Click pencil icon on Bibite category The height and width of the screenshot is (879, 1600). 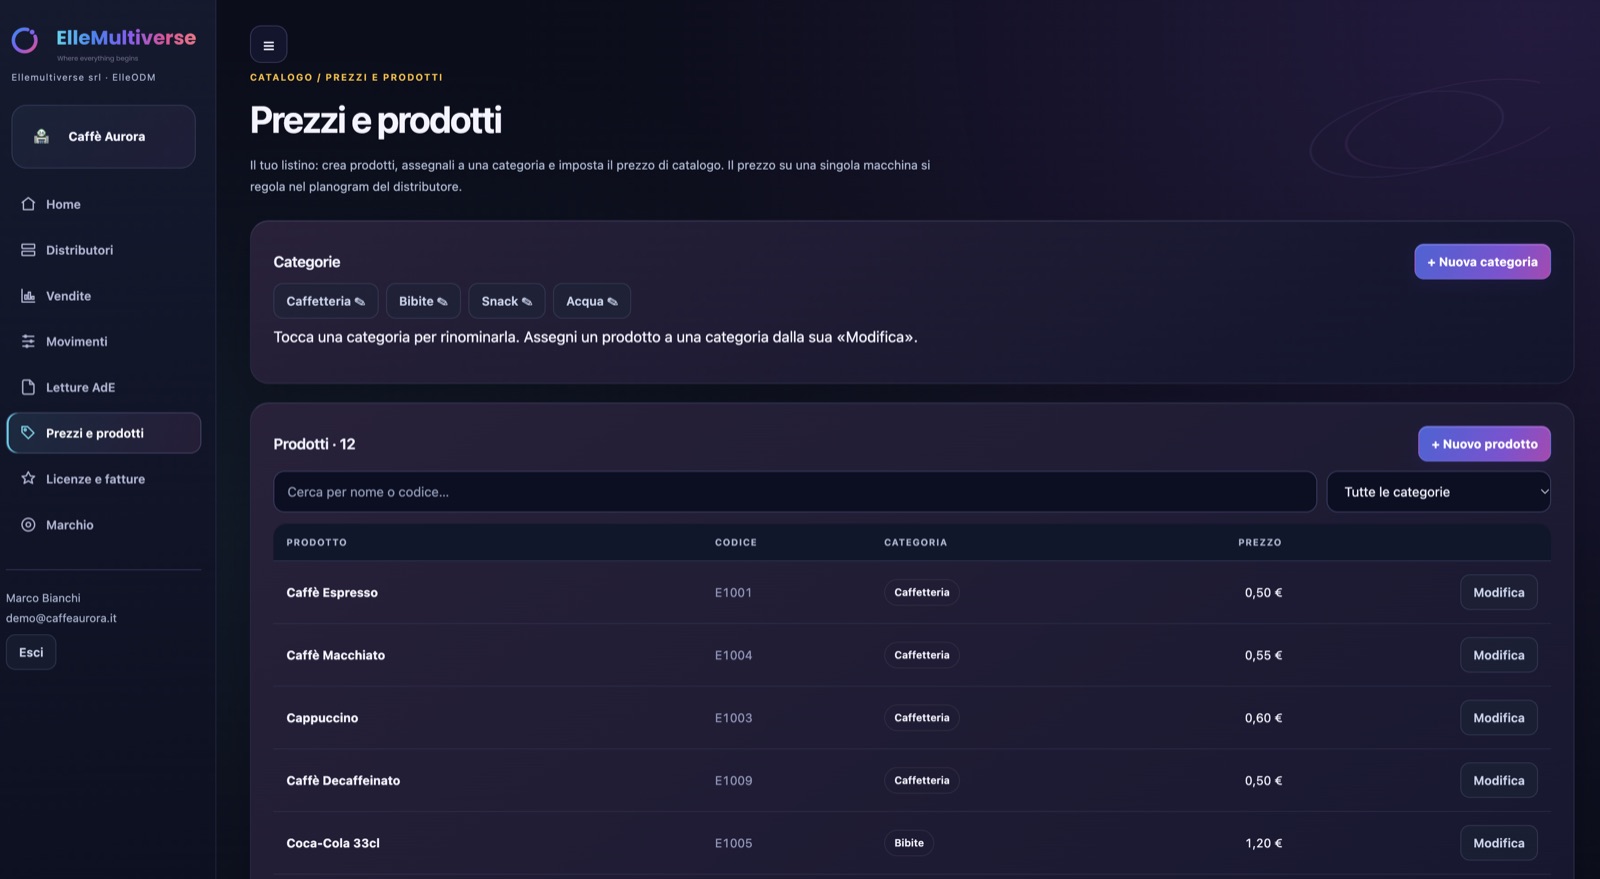(x=442, y=301)
